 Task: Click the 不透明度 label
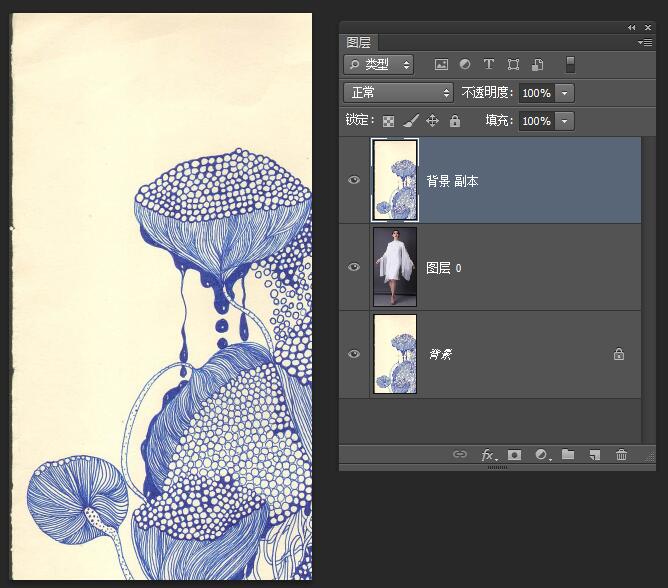click(x=487, y=92)
